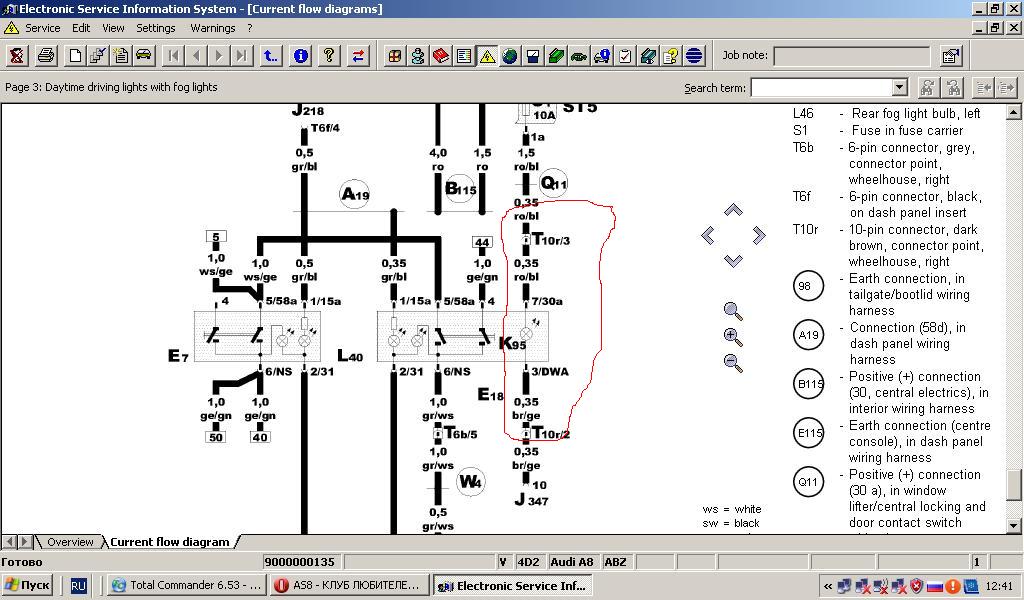Click the Job note edit button
1024x600 pixels.
pyautogui.click(x=950, y=56)
